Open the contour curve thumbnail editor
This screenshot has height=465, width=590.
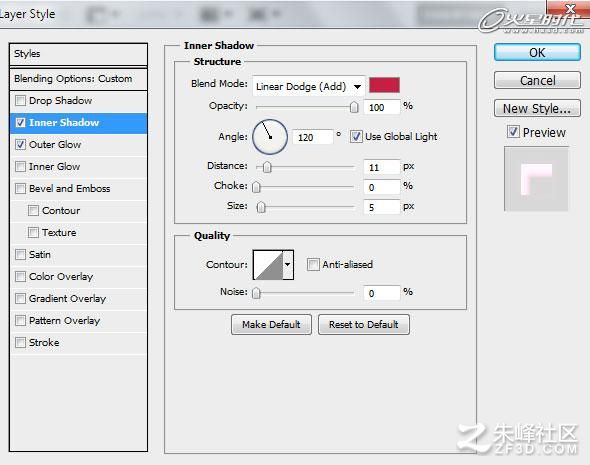268,265
